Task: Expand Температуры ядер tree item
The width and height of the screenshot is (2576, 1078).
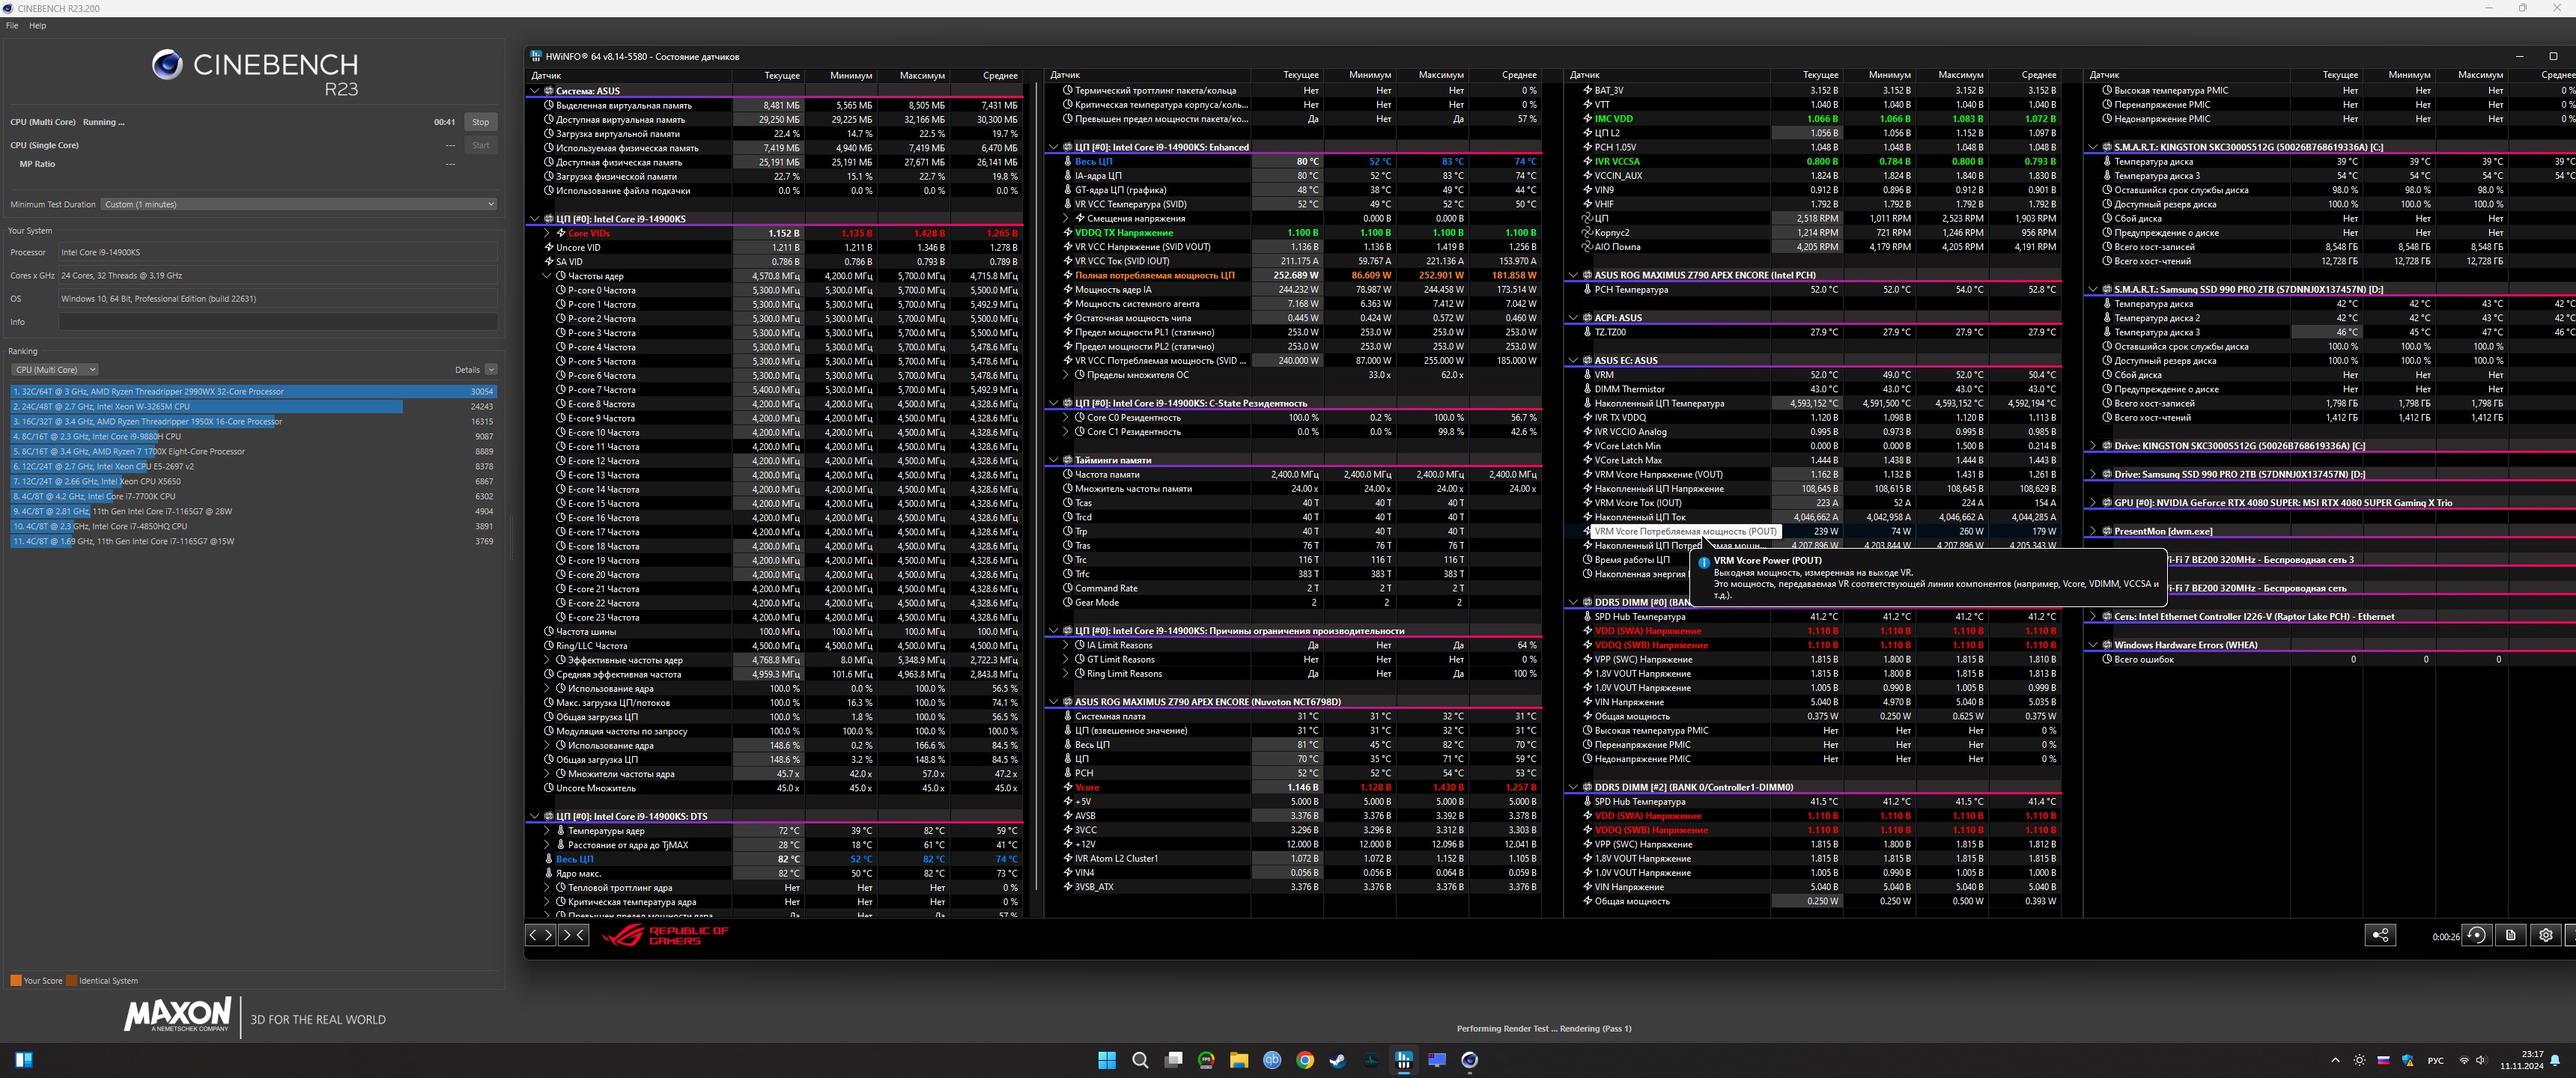Action: (x=547, y=831)
